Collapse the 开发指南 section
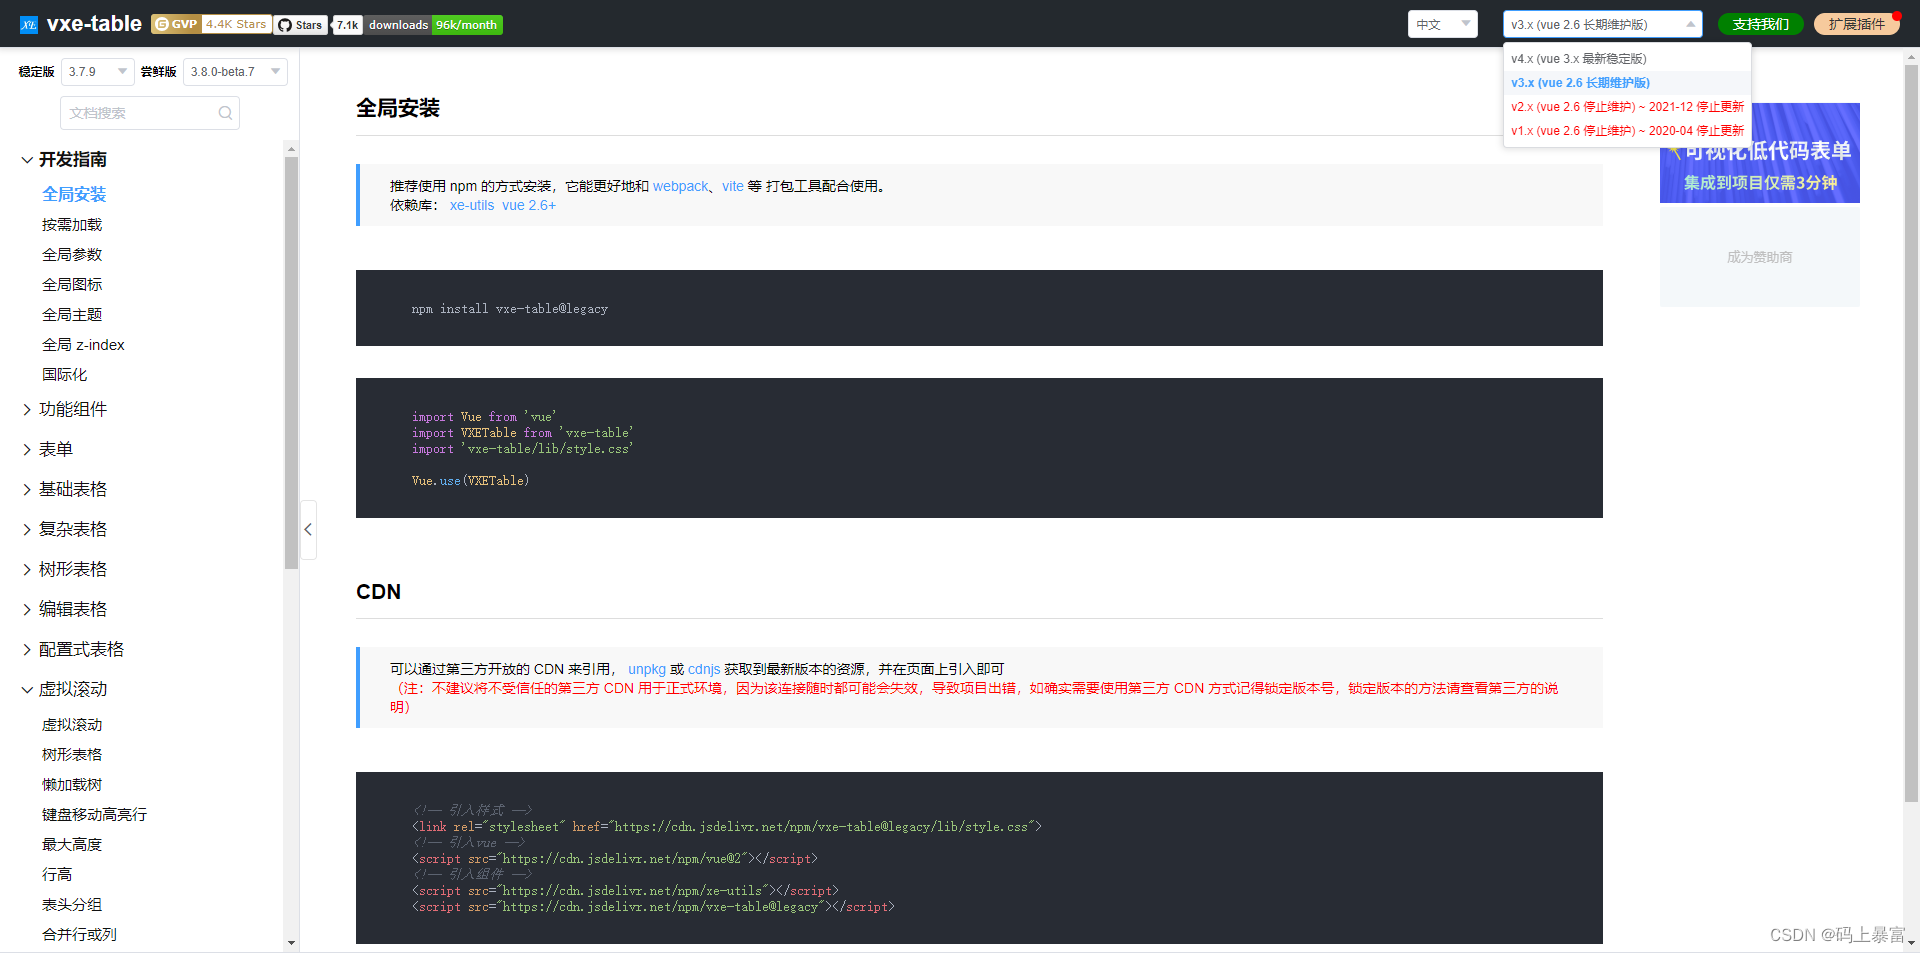 tap(64, 159)
